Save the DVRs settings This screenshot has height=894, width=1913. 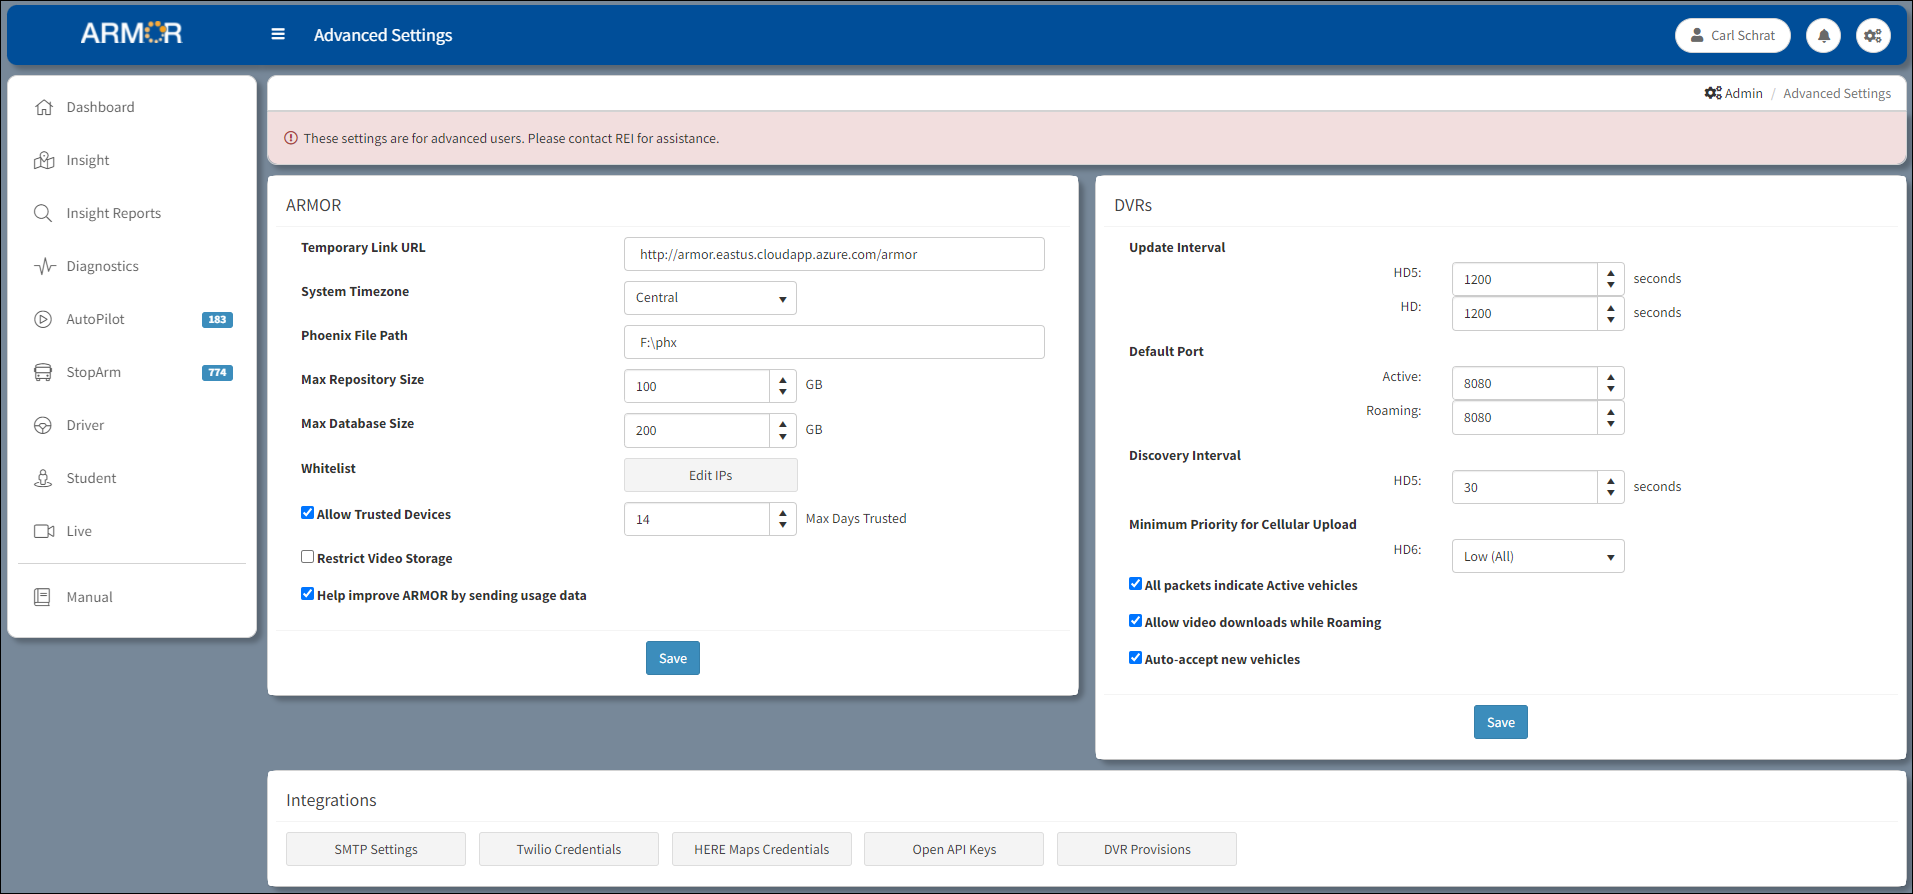1501,722
